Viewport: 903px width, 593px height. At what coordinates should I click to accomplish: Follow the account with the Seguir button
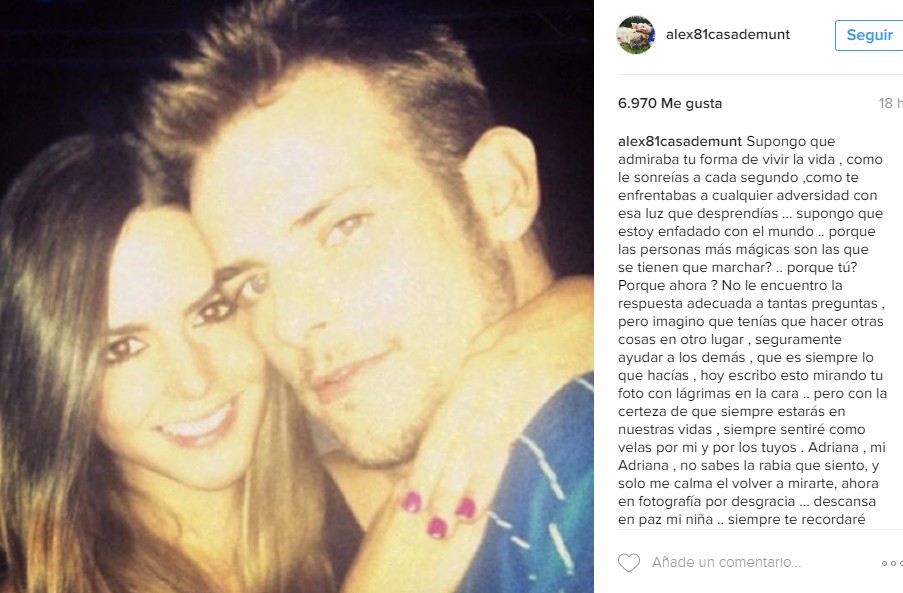[x=869, y=35]
